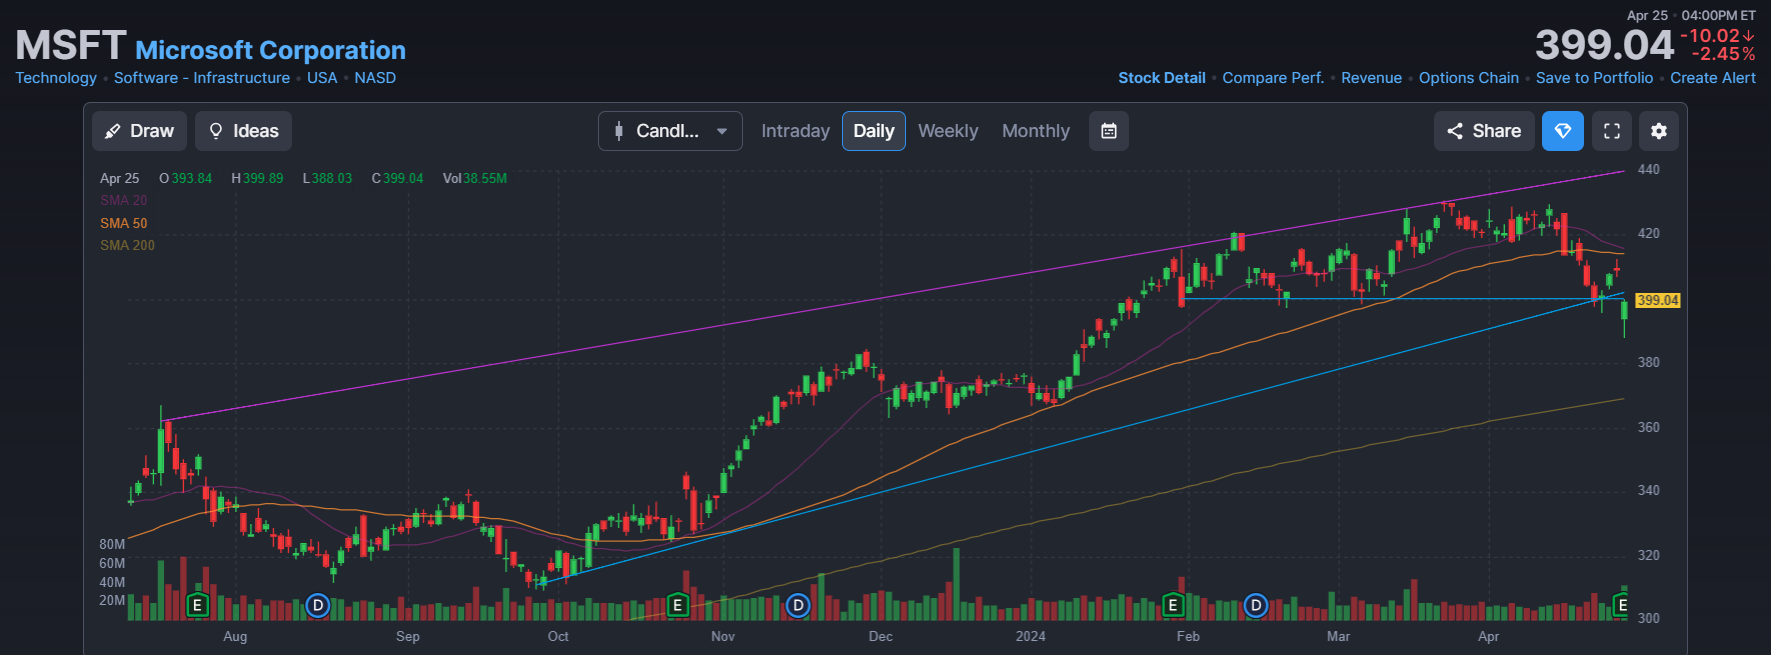This screenshot has width=1771, height=655.
Task: Click the Share chart button
Action: (1484, 131)
